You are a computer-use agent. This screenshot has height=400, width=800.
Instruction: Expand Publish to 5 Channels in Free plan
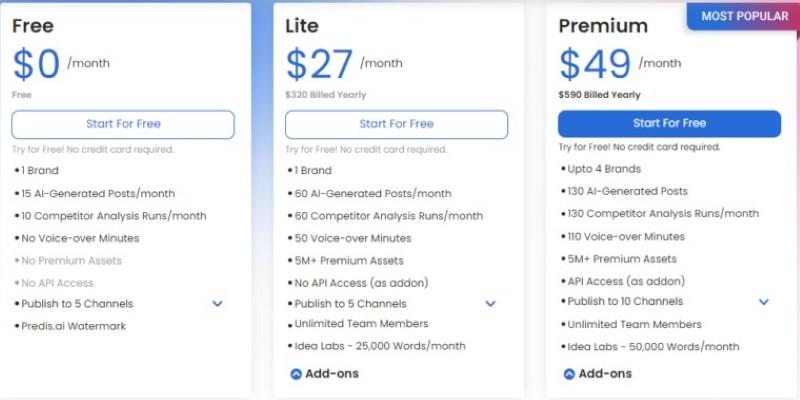(218, 304)
